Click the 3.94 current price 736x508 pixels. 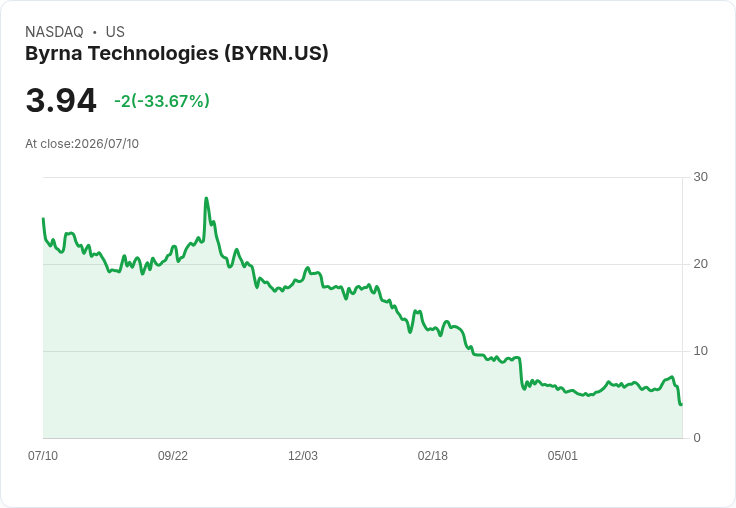click(61, 100)
